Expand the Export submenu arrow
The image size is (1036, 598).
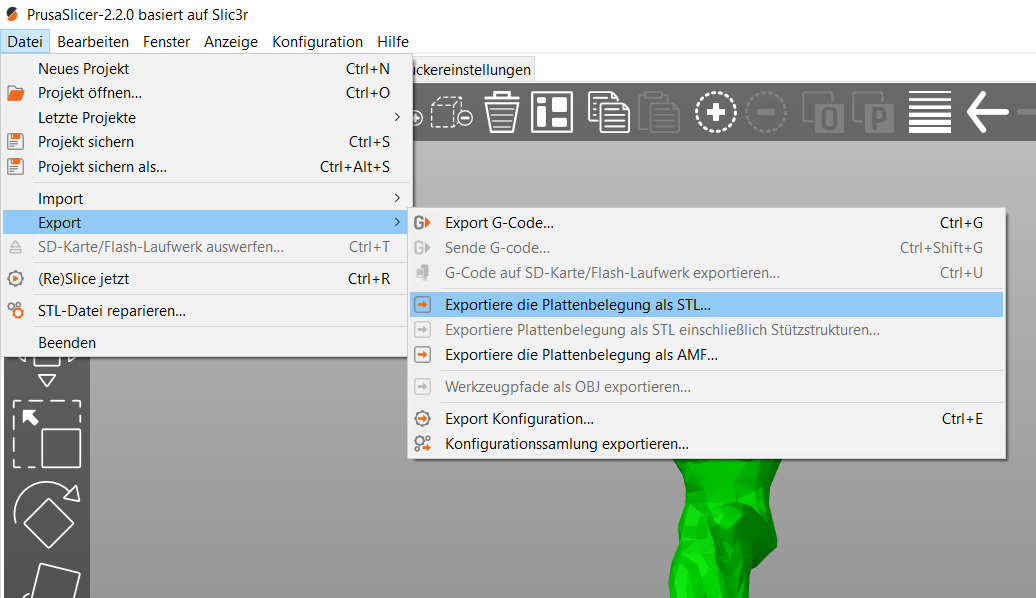click(x=397, y=223)
